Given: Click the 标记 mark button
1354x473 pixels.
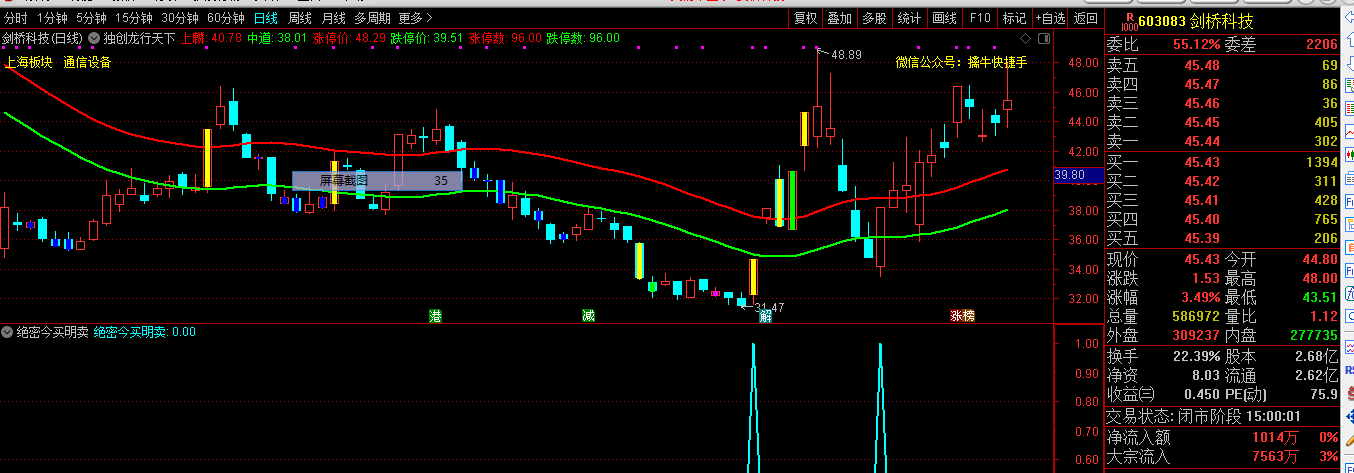Looking at the screenshot, I should 1014,18.
